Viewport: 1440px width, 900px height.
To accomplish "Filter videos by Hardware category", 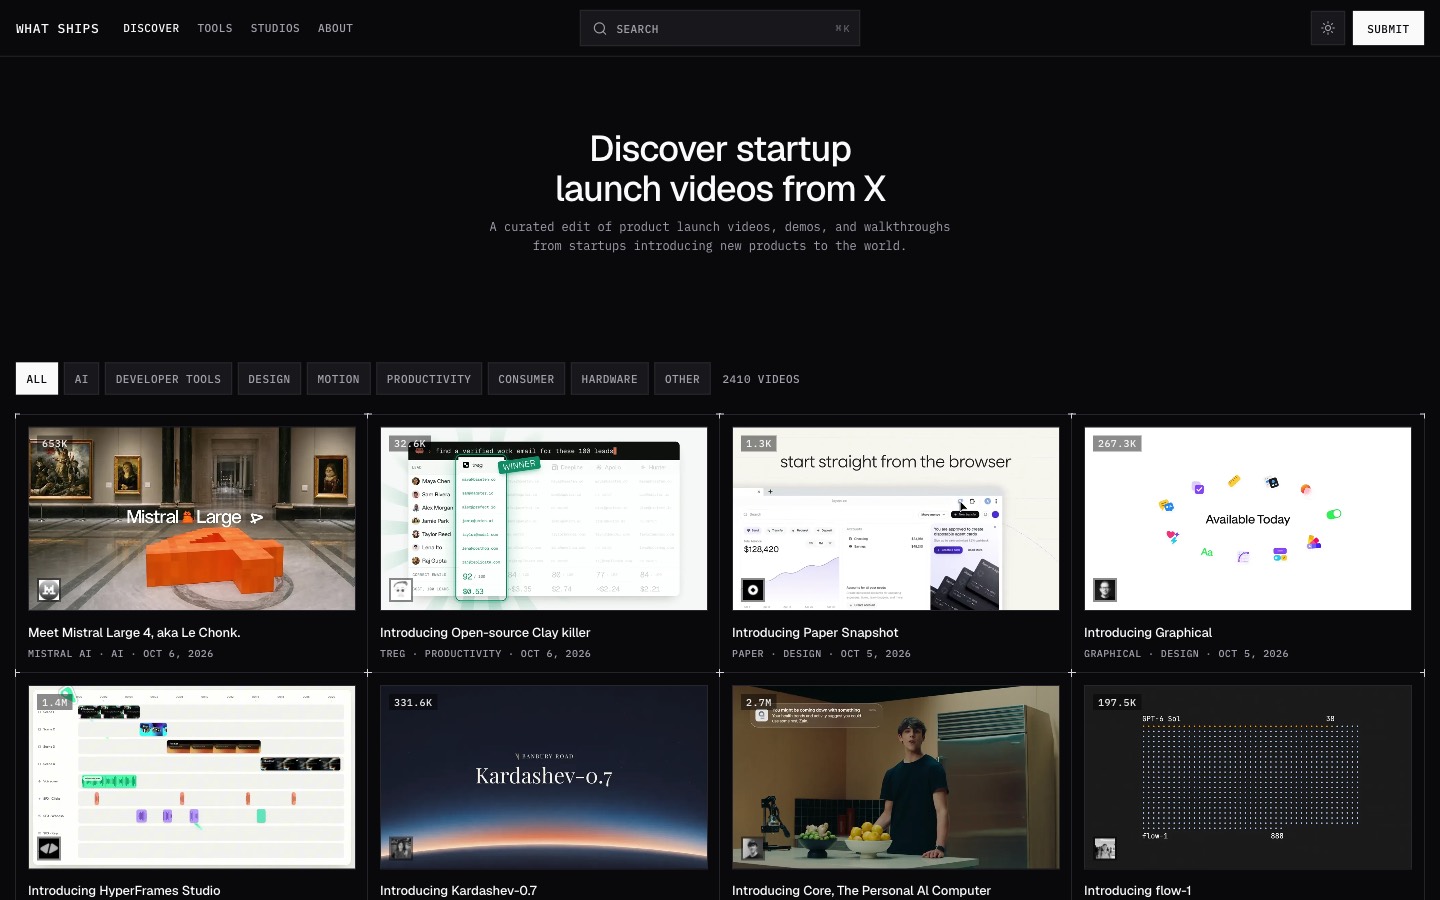I will click(609, 379).
